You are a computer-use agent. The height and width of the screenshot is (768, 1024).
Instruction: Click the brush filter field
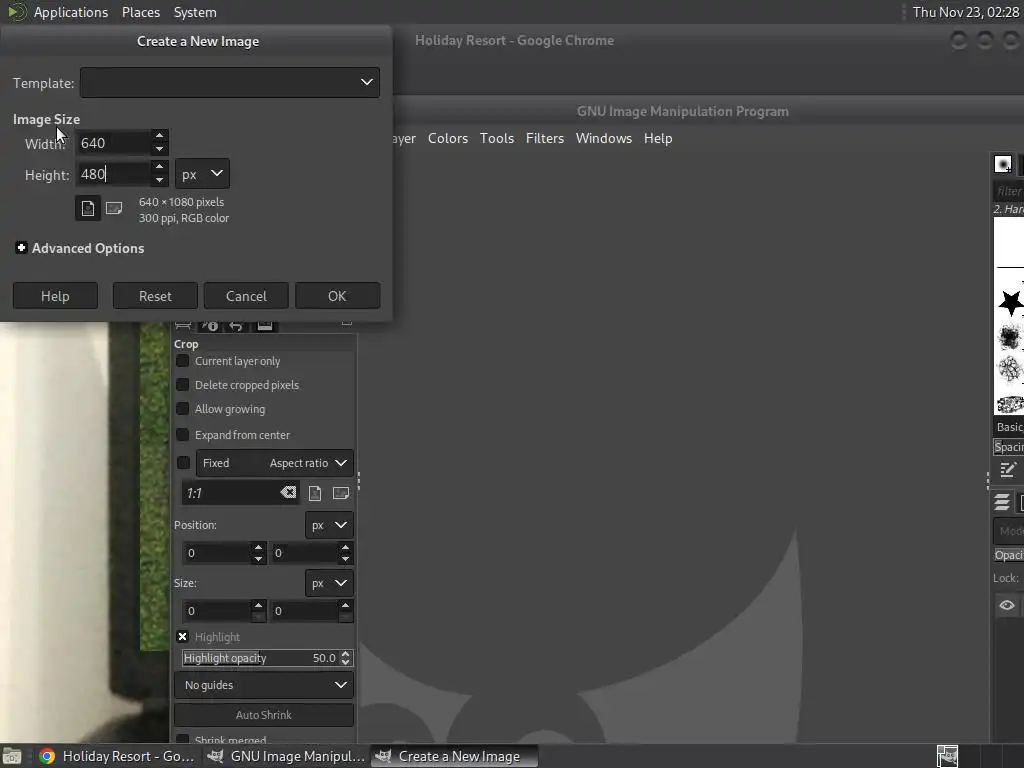pos(1008,191)
